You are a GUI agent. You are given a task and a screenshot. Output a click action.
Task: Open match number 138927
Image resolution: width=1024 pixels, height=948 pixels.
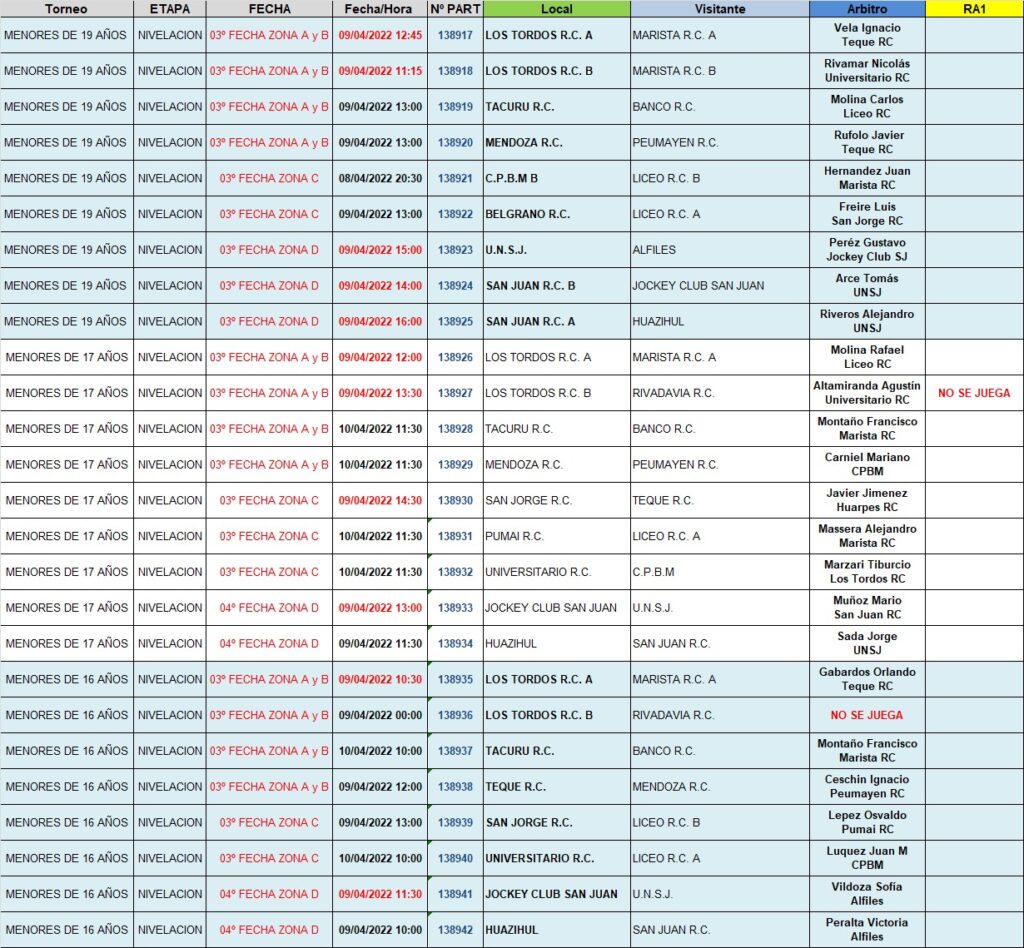pyautogui.click(x=455, y=393)
